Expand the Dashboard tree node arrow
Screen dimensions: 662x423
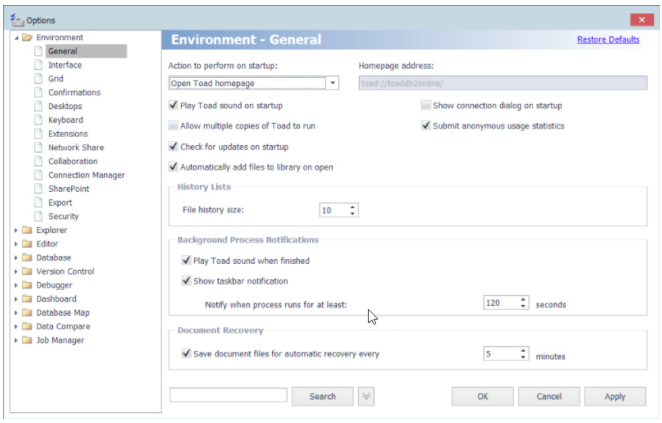pos(16,299)
